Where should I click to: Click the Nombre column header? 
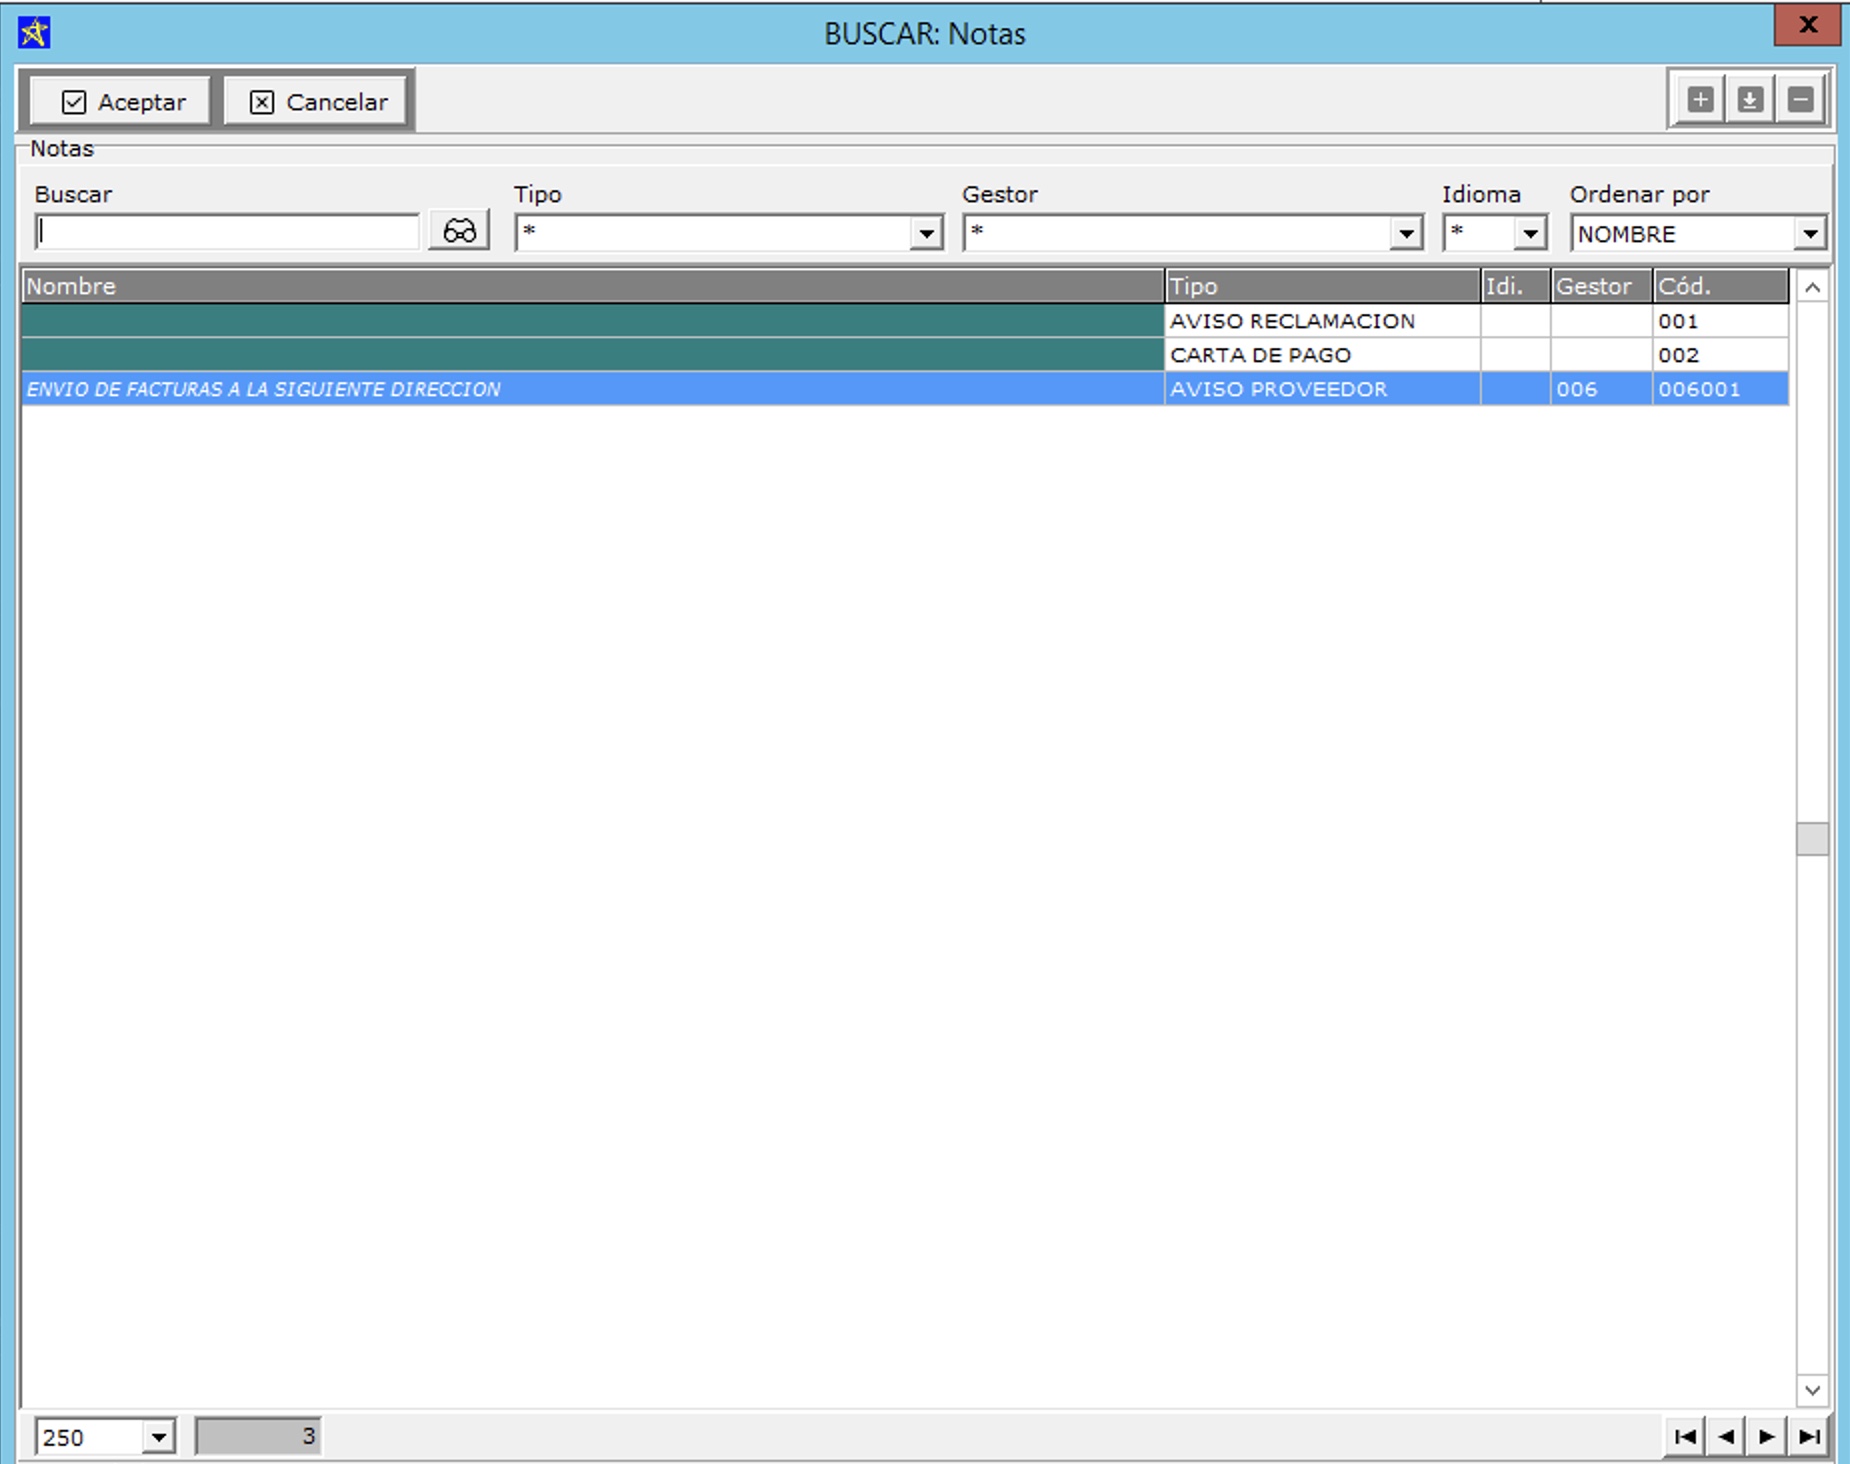click(x=592, y=286)
